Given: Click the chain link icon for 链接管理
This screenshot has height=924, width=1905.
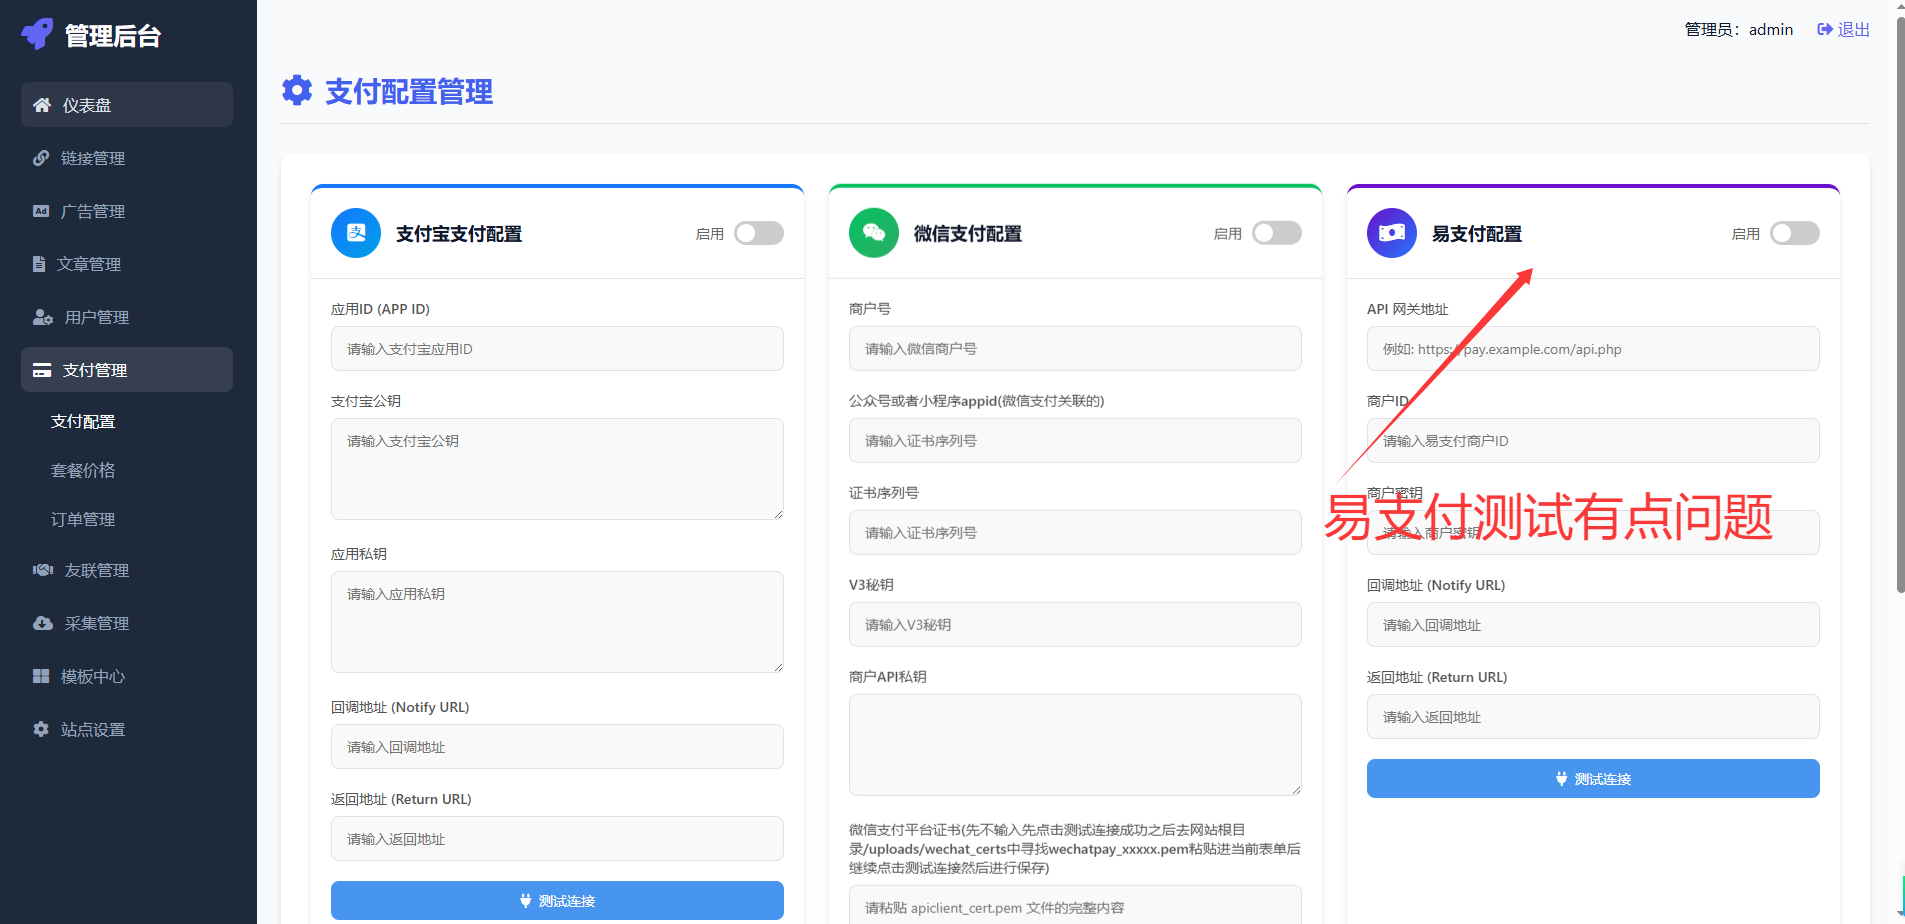Looking at the screenshot, I should pos(41,158).
